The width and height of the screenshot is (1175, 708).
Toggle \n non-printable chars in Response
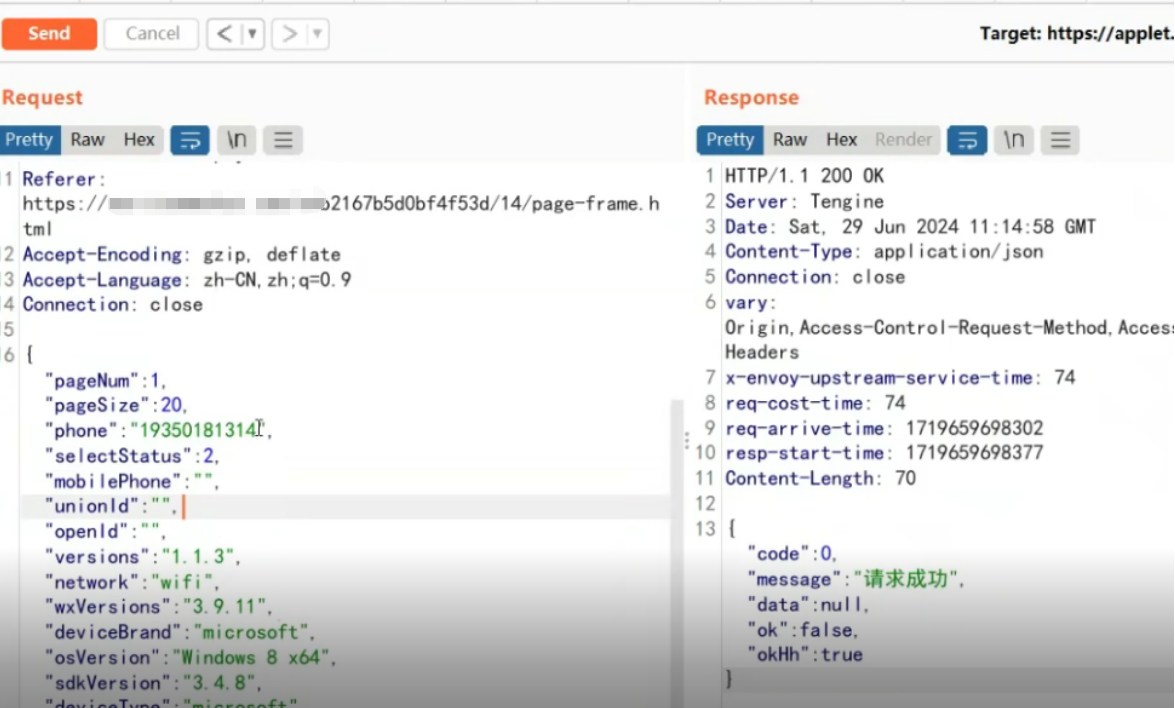click(x=1014, y=140)
